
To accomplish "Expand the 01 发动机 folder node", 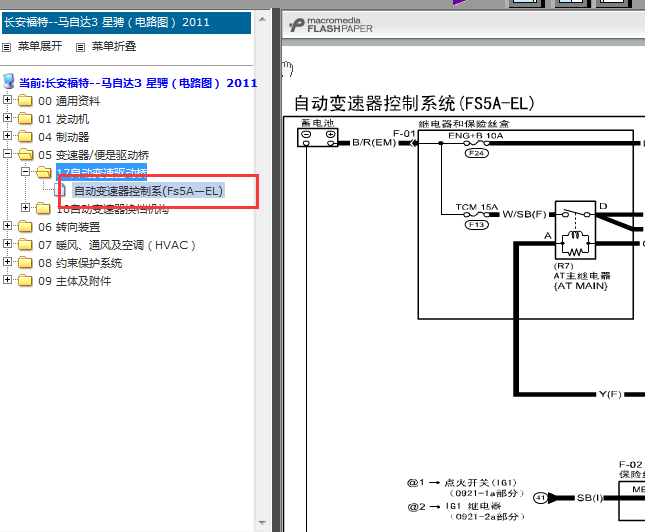I will tap(7, 118).
